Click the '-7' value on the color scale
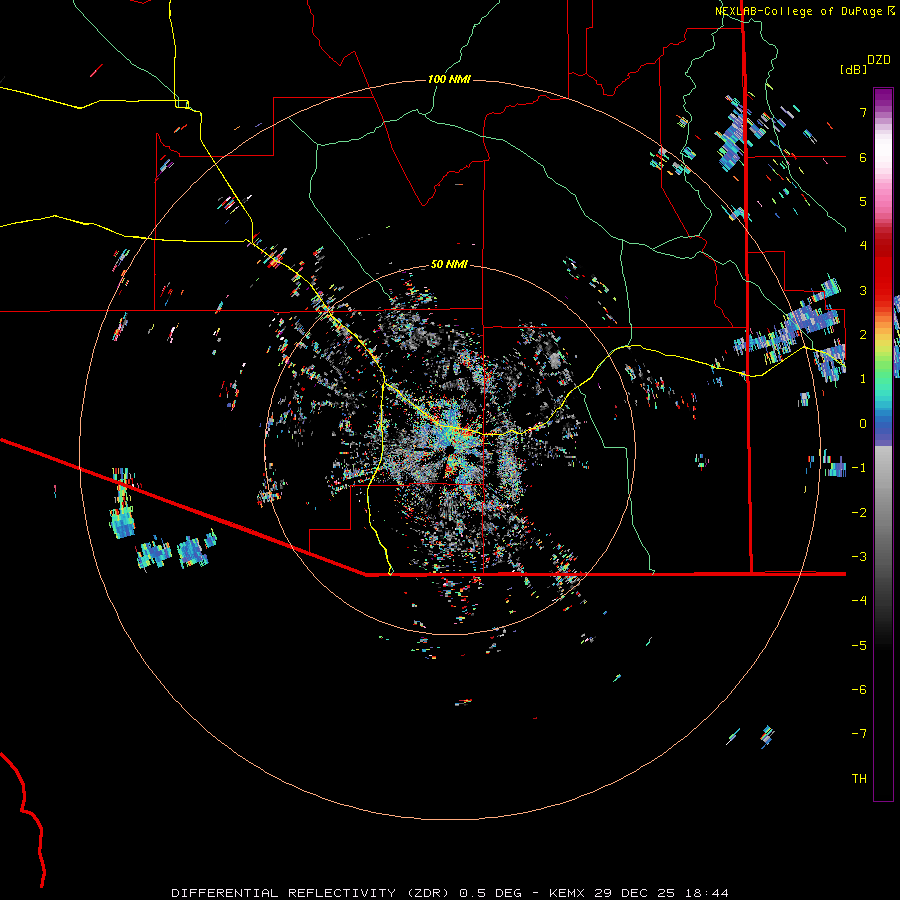Viewport: 900px width, 900px height. click(859, 734)
